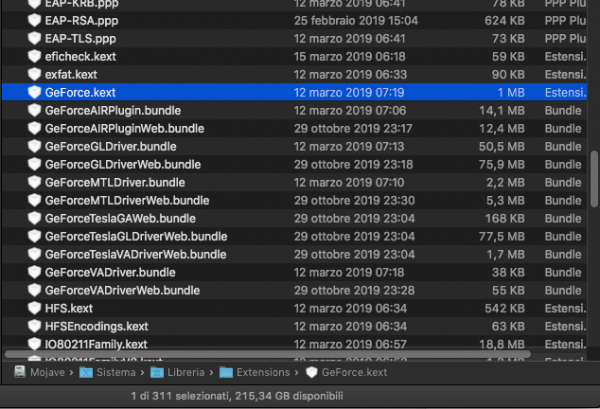Click the Sistema folder icon in path bar

(86, 372)
